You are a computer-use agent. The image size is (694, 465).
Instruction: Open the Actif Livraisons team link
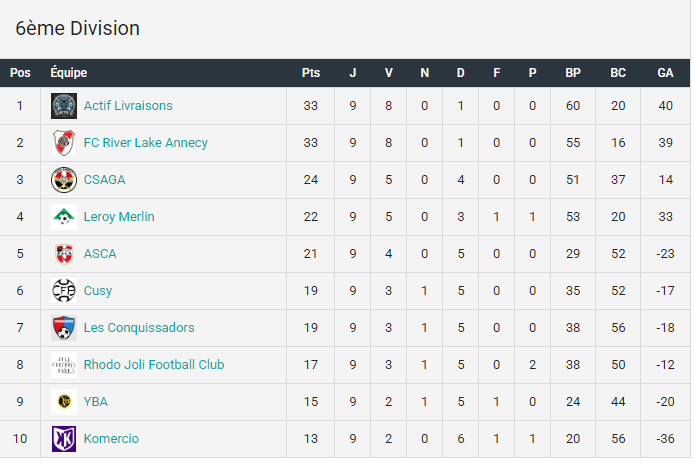128,106
